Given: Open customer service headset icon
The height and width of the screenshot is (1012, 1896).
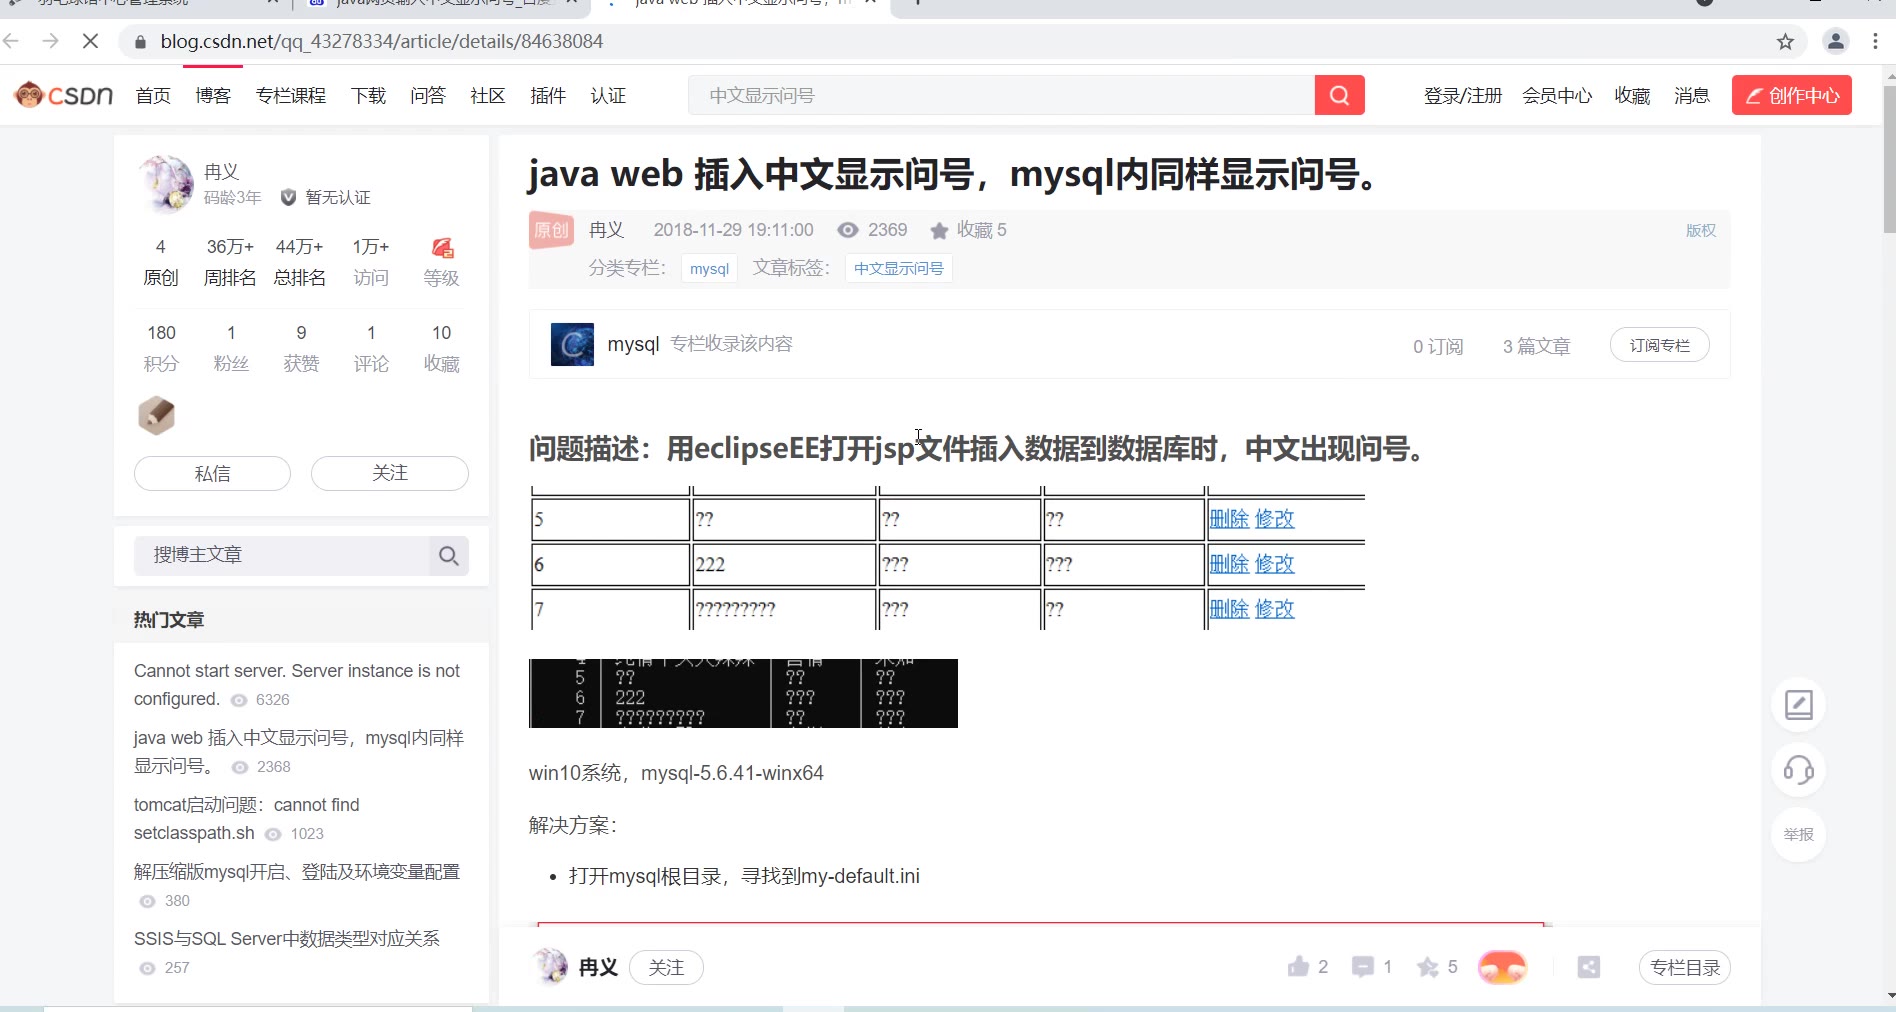Looking at the screenshot, I should pos(1798,770).
